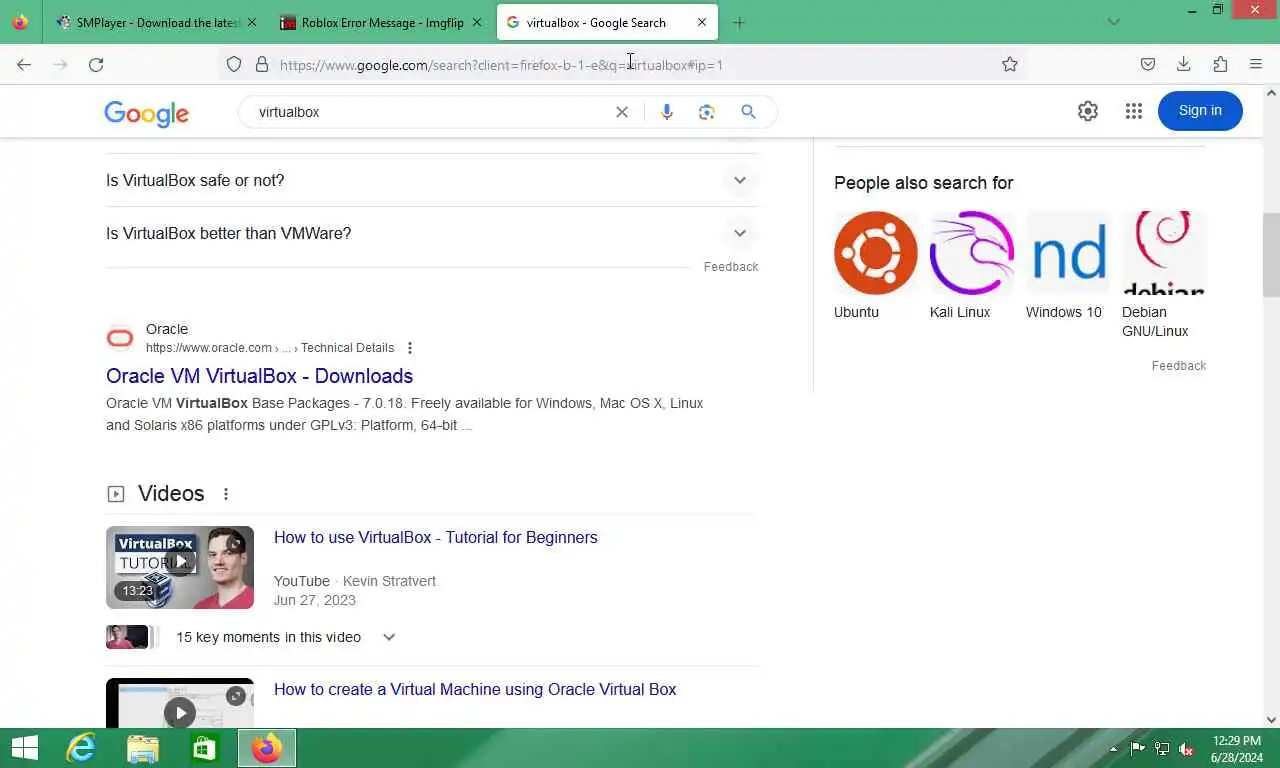Close the SMPlayer tab
Screen dimensions: 1280x768
251,22
